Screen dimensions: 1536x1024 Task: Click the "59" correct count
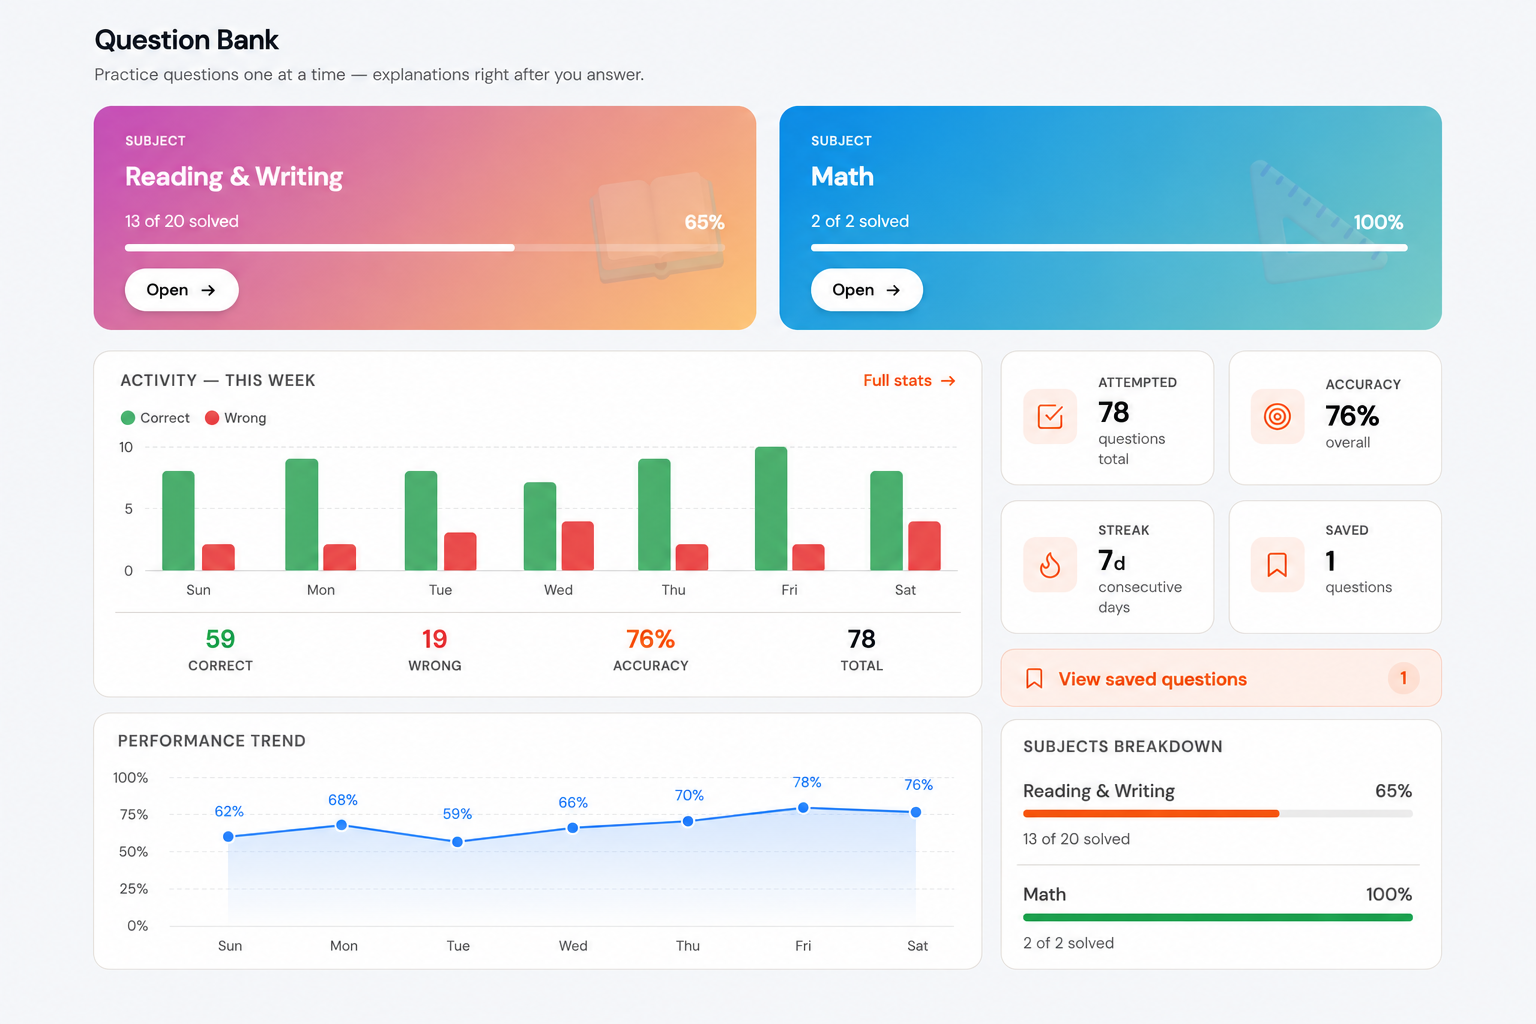click(220, 639)
